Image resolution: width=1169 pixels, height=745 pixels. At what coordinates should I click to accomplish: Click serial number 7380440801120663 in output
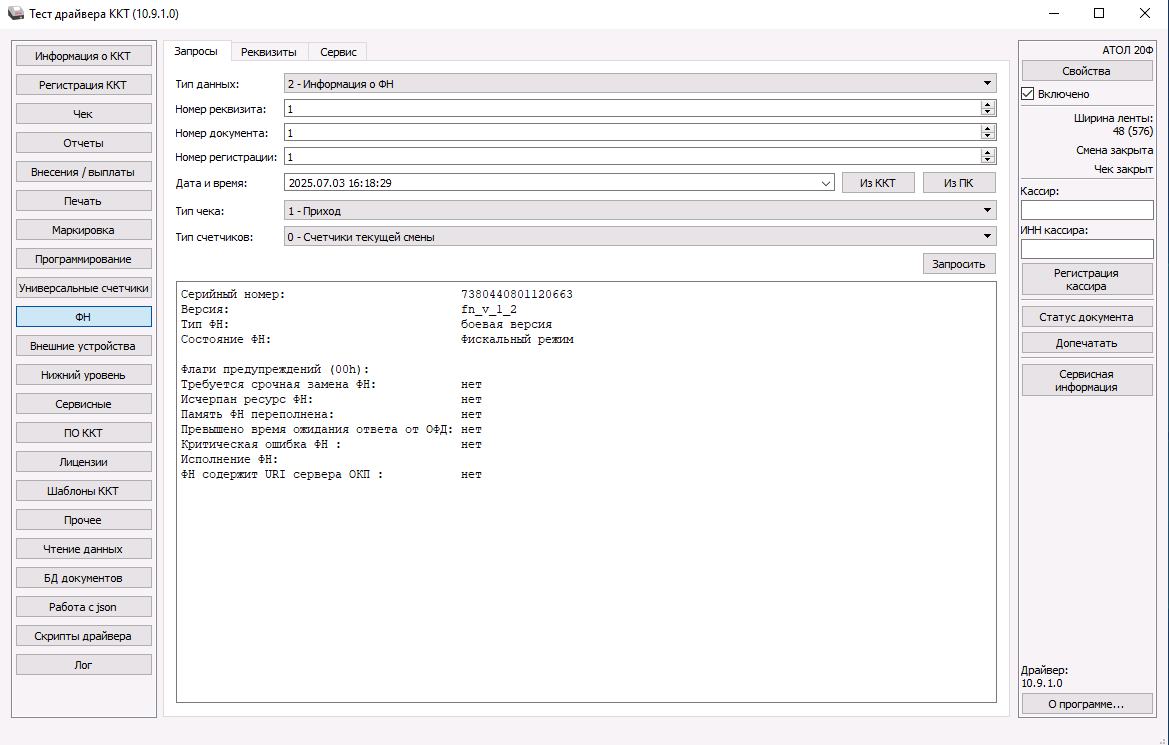[x=517, y=295]
